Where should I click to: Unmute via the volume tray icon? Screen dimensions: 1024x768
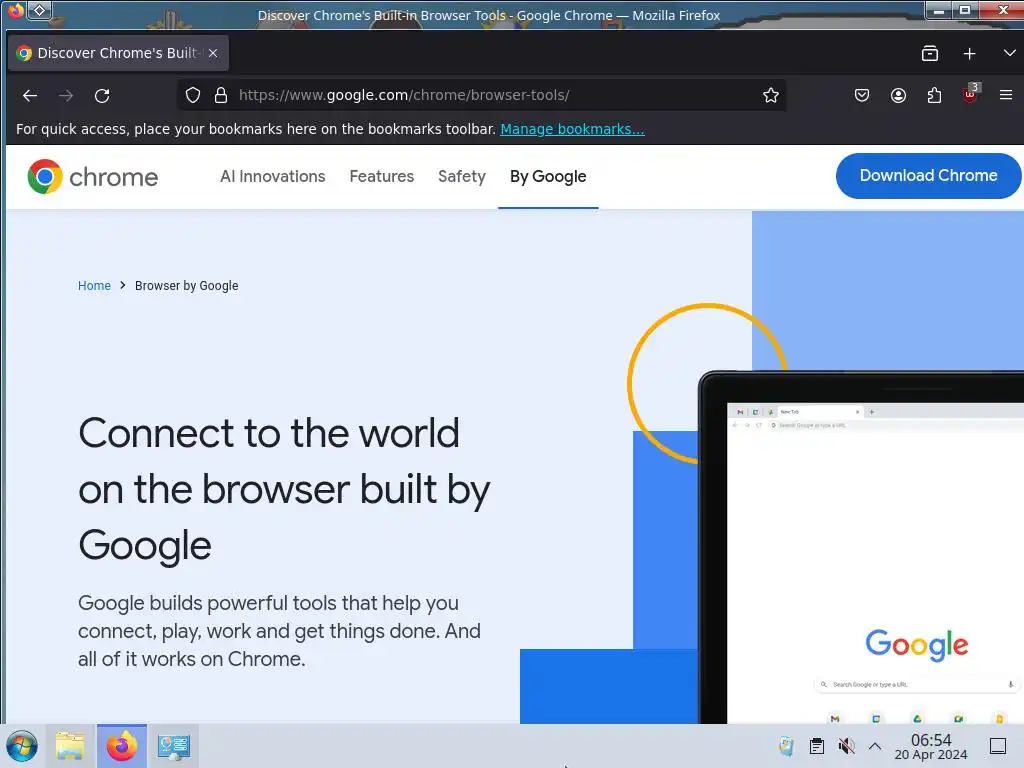[846, 746]
